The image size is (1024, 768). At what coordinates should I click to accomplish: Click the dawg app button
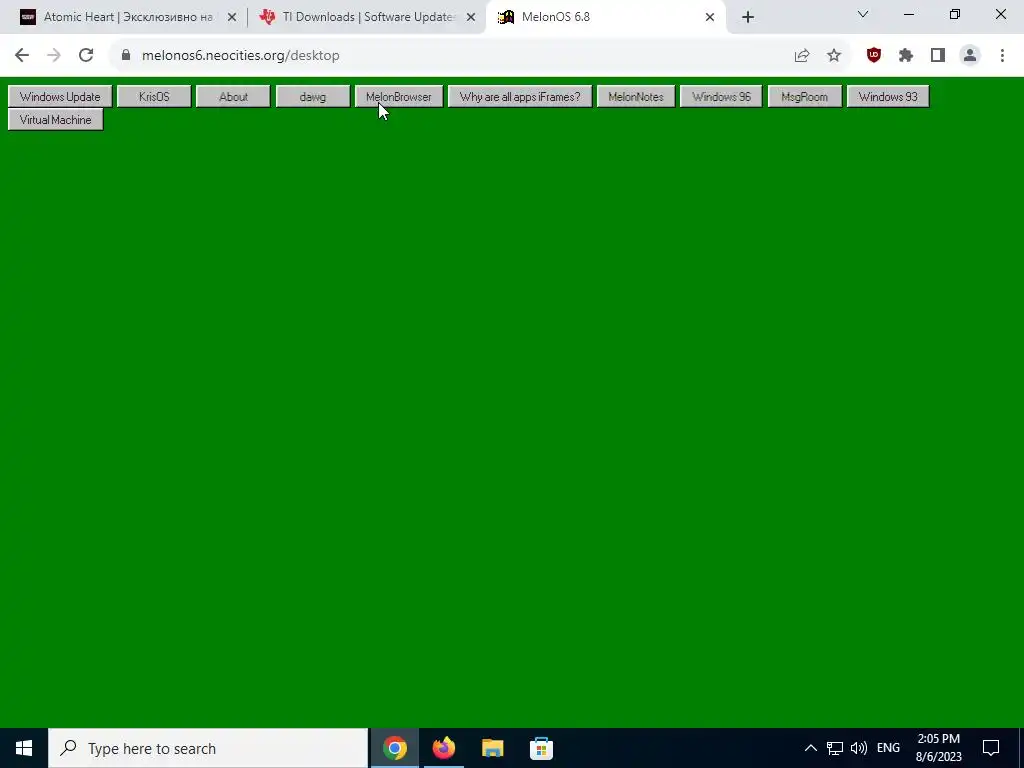(313, 97)
